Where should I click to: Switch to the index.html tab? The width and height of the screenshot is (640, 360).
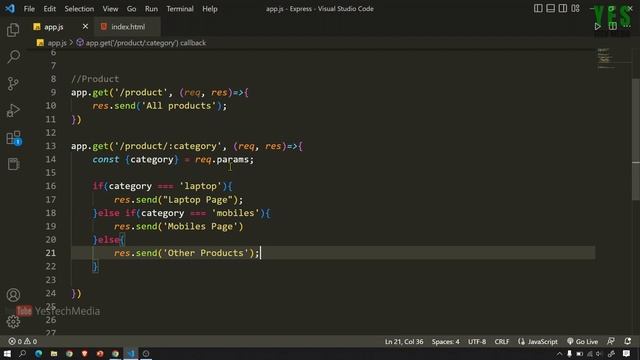(x=127, y=27)
